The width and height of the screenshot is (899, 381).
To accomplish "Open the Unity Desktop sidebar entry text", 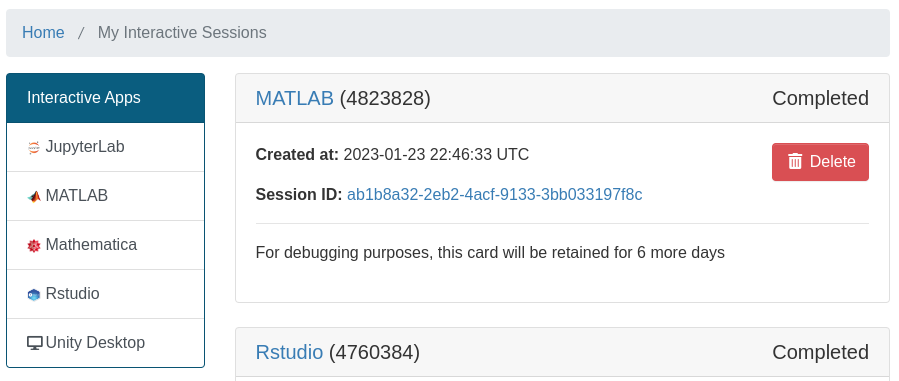I will click(95, 343).
